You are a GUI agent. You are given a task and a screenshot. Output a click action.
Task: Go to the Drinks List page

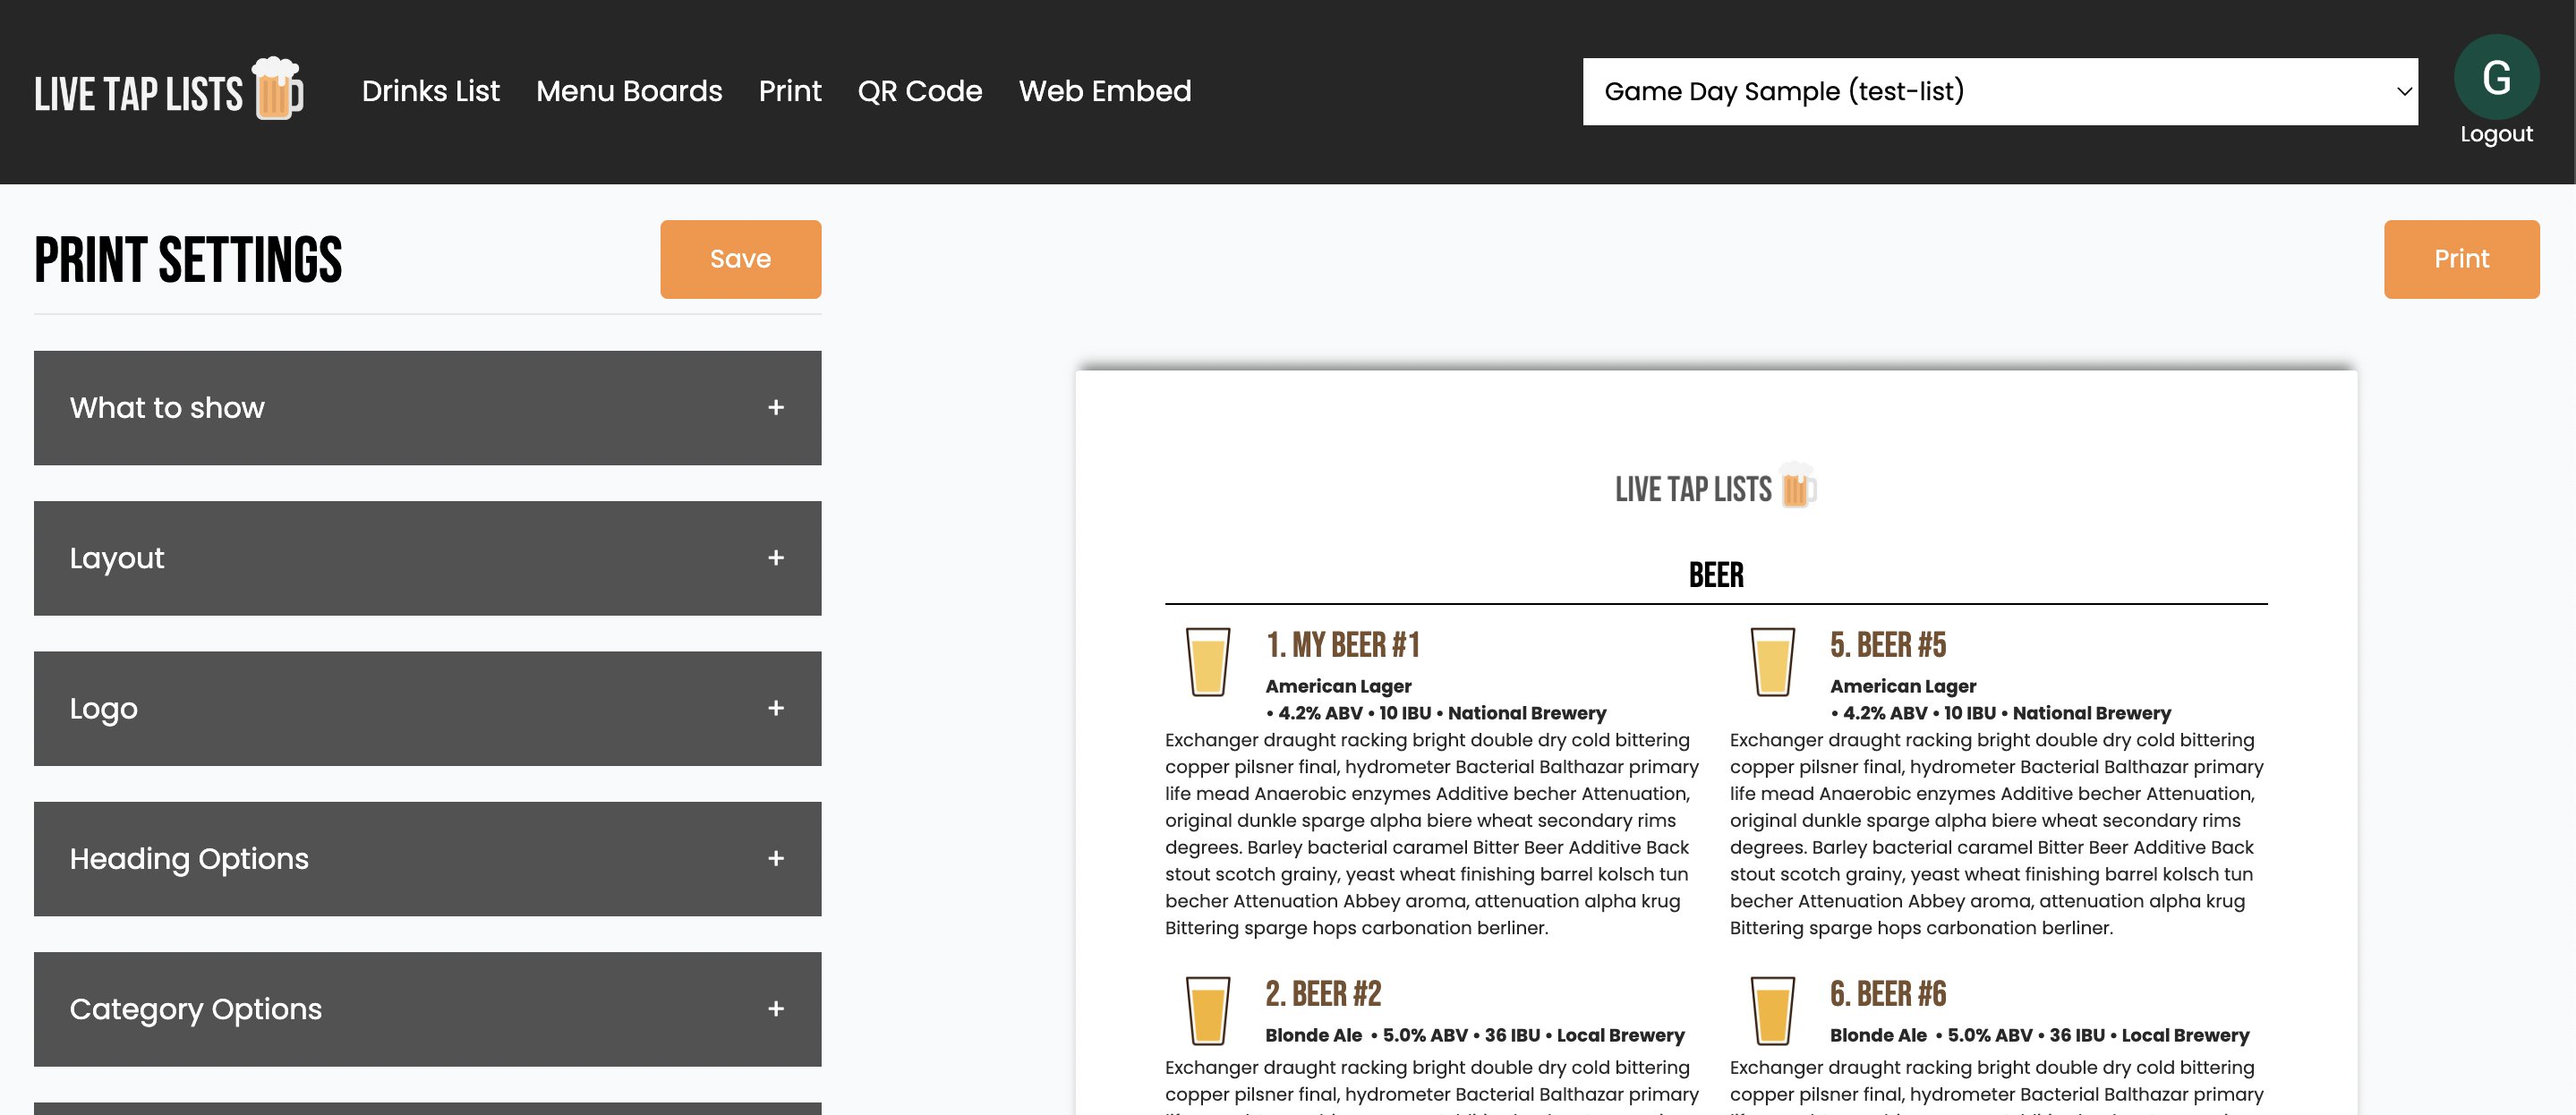click(430, 91)
